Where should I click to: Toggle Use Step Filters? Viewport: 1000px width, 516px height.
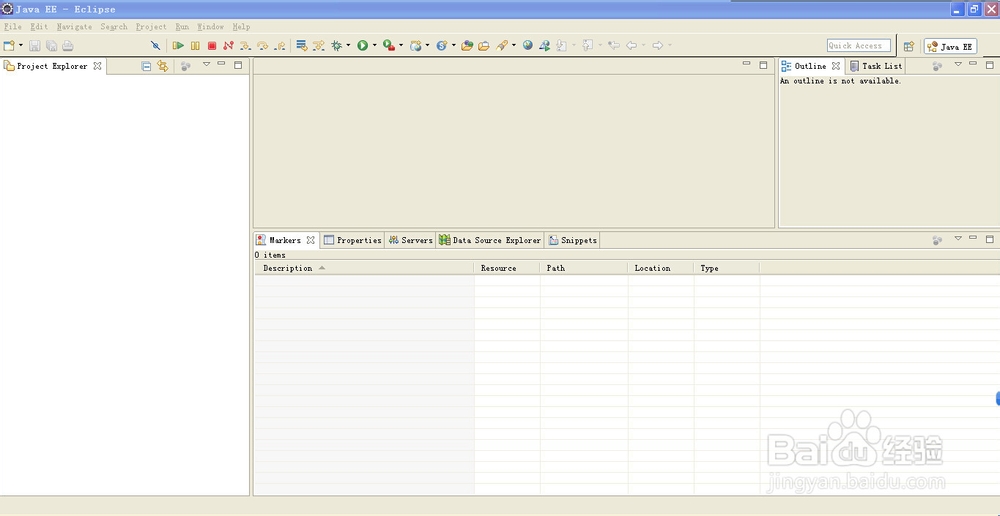319,45
